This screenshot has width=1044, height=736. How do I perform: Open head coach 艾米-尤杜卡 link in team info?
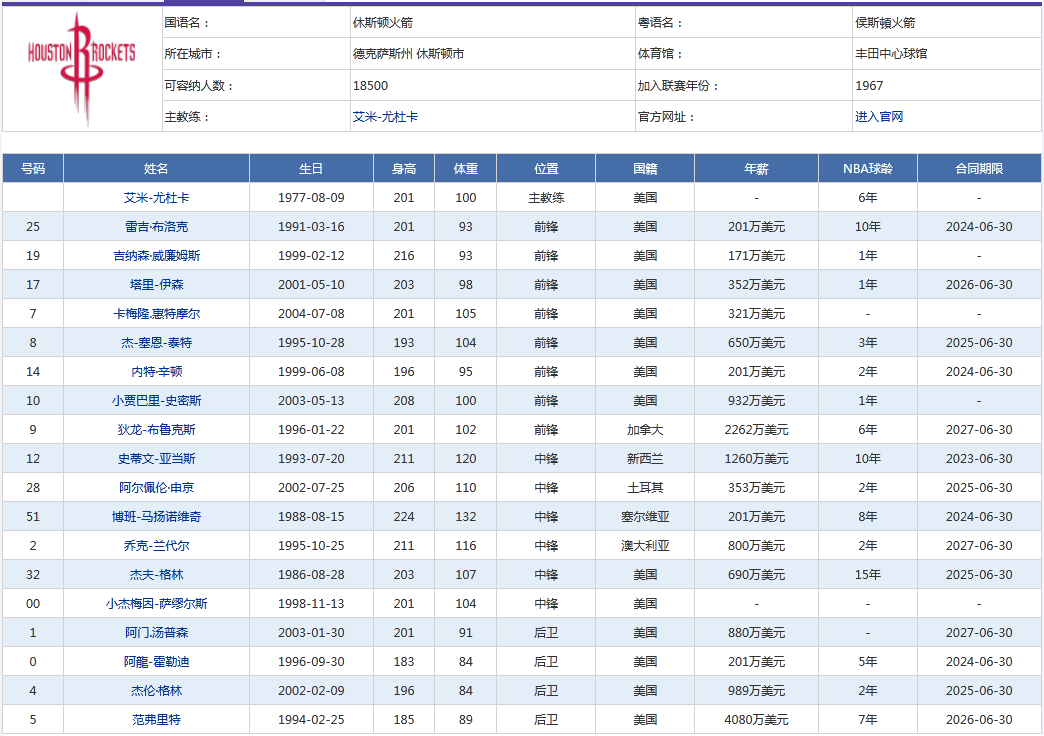tap(385, 117)
